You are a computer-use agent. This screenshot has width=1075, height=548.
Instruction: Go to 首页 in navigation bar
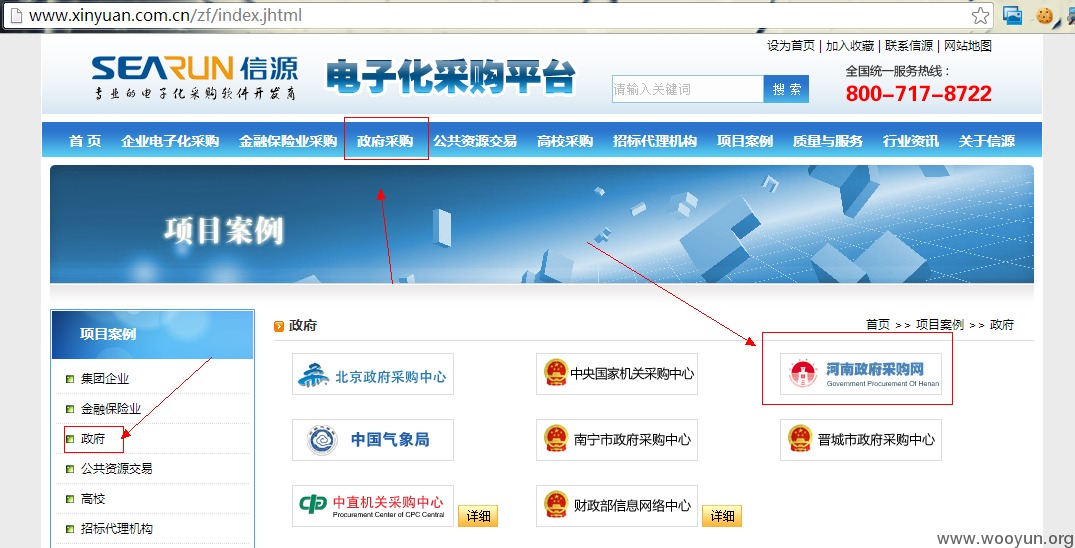[x=85, y=141]
